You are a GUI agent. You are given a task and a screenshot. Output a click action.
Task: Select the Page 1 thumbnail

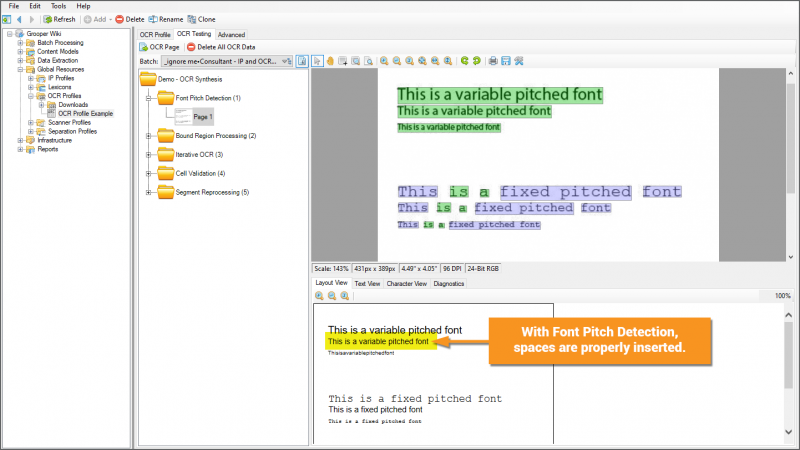pyautogui.click(x=190, y=116)
